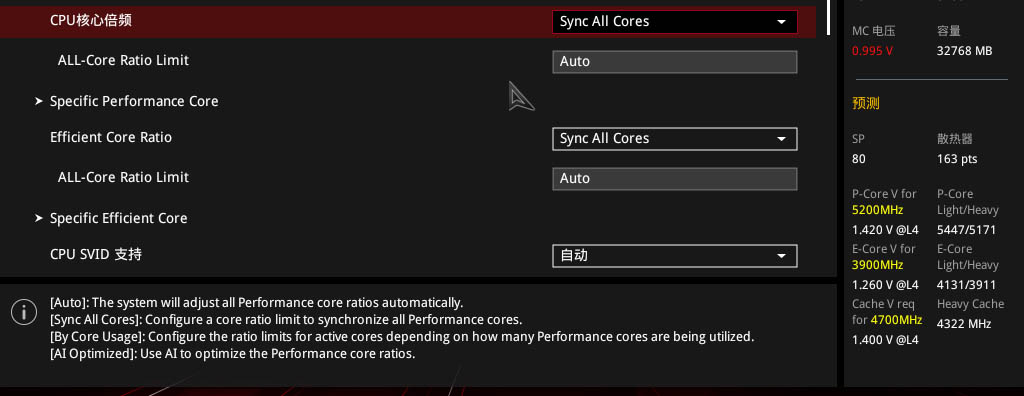Select the Efficient Core Ratio label
Image resolution: width=1024 pixels, height=396 pixels.
[x=111, y=137]
